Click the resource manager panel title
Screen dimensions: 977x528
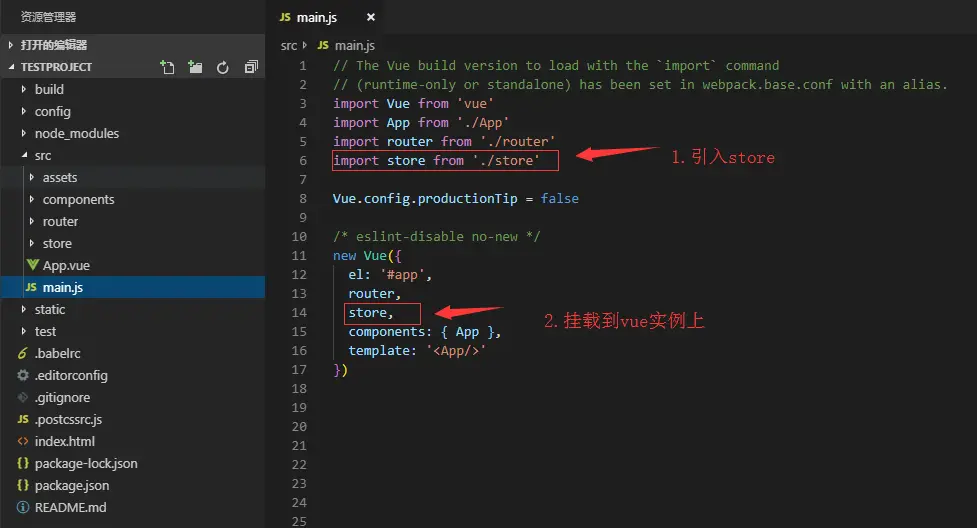click(48, 17)
